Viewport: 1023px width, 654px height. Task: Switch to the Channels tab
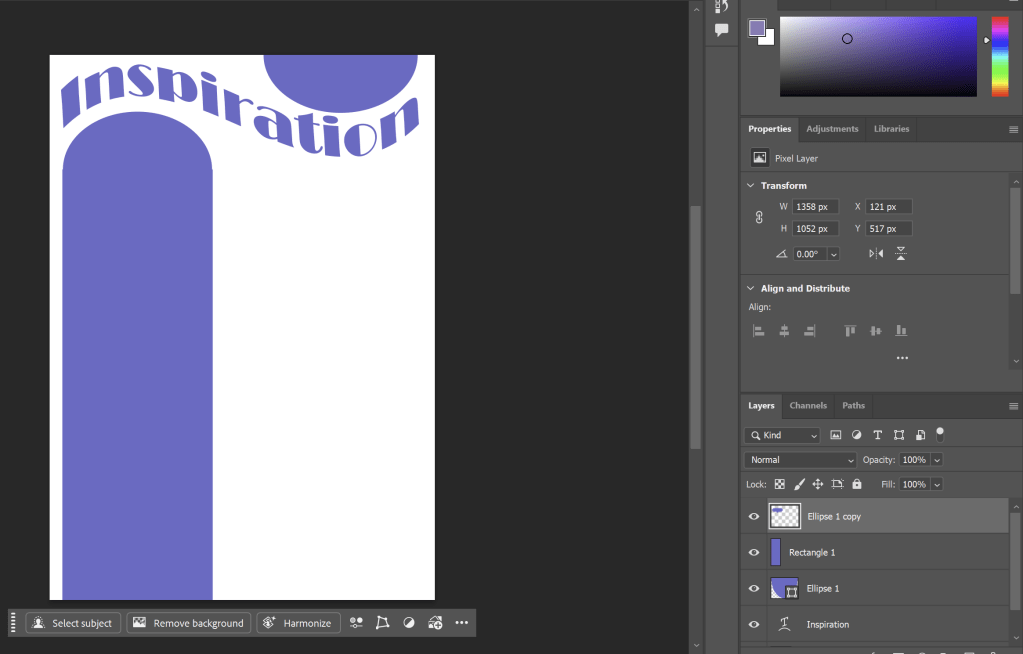point(808,406)
